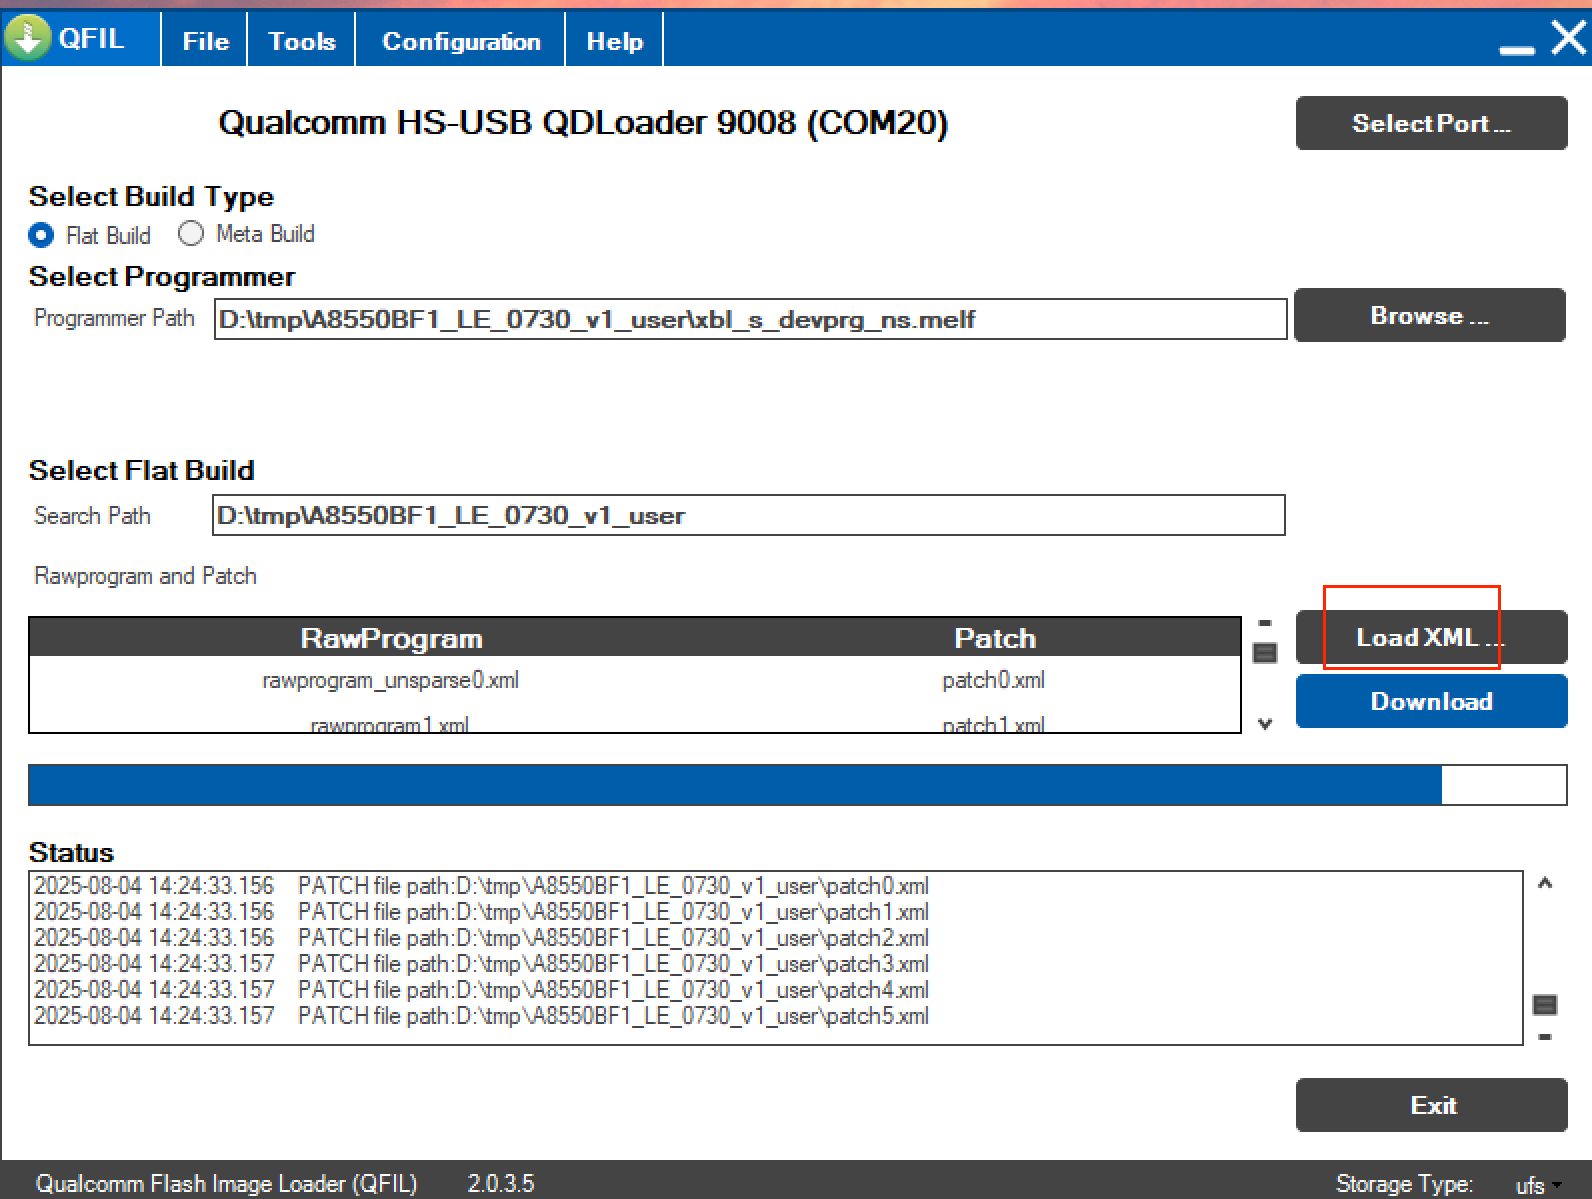Open the File menu
This screenshot has width=1592, height=1199.
[x=205, y=41]
